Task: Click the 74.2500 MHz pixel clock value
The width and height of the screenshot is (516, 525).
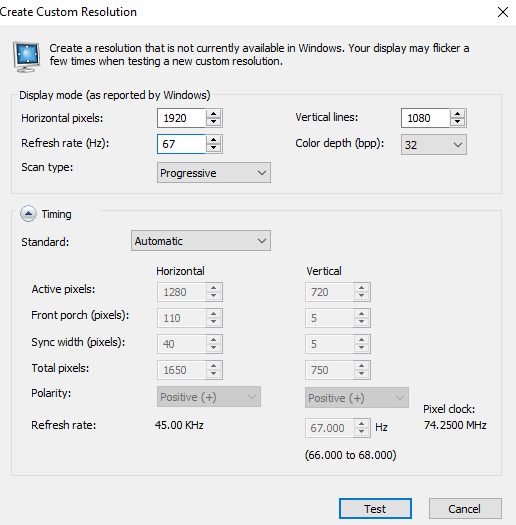Action: 455,425
